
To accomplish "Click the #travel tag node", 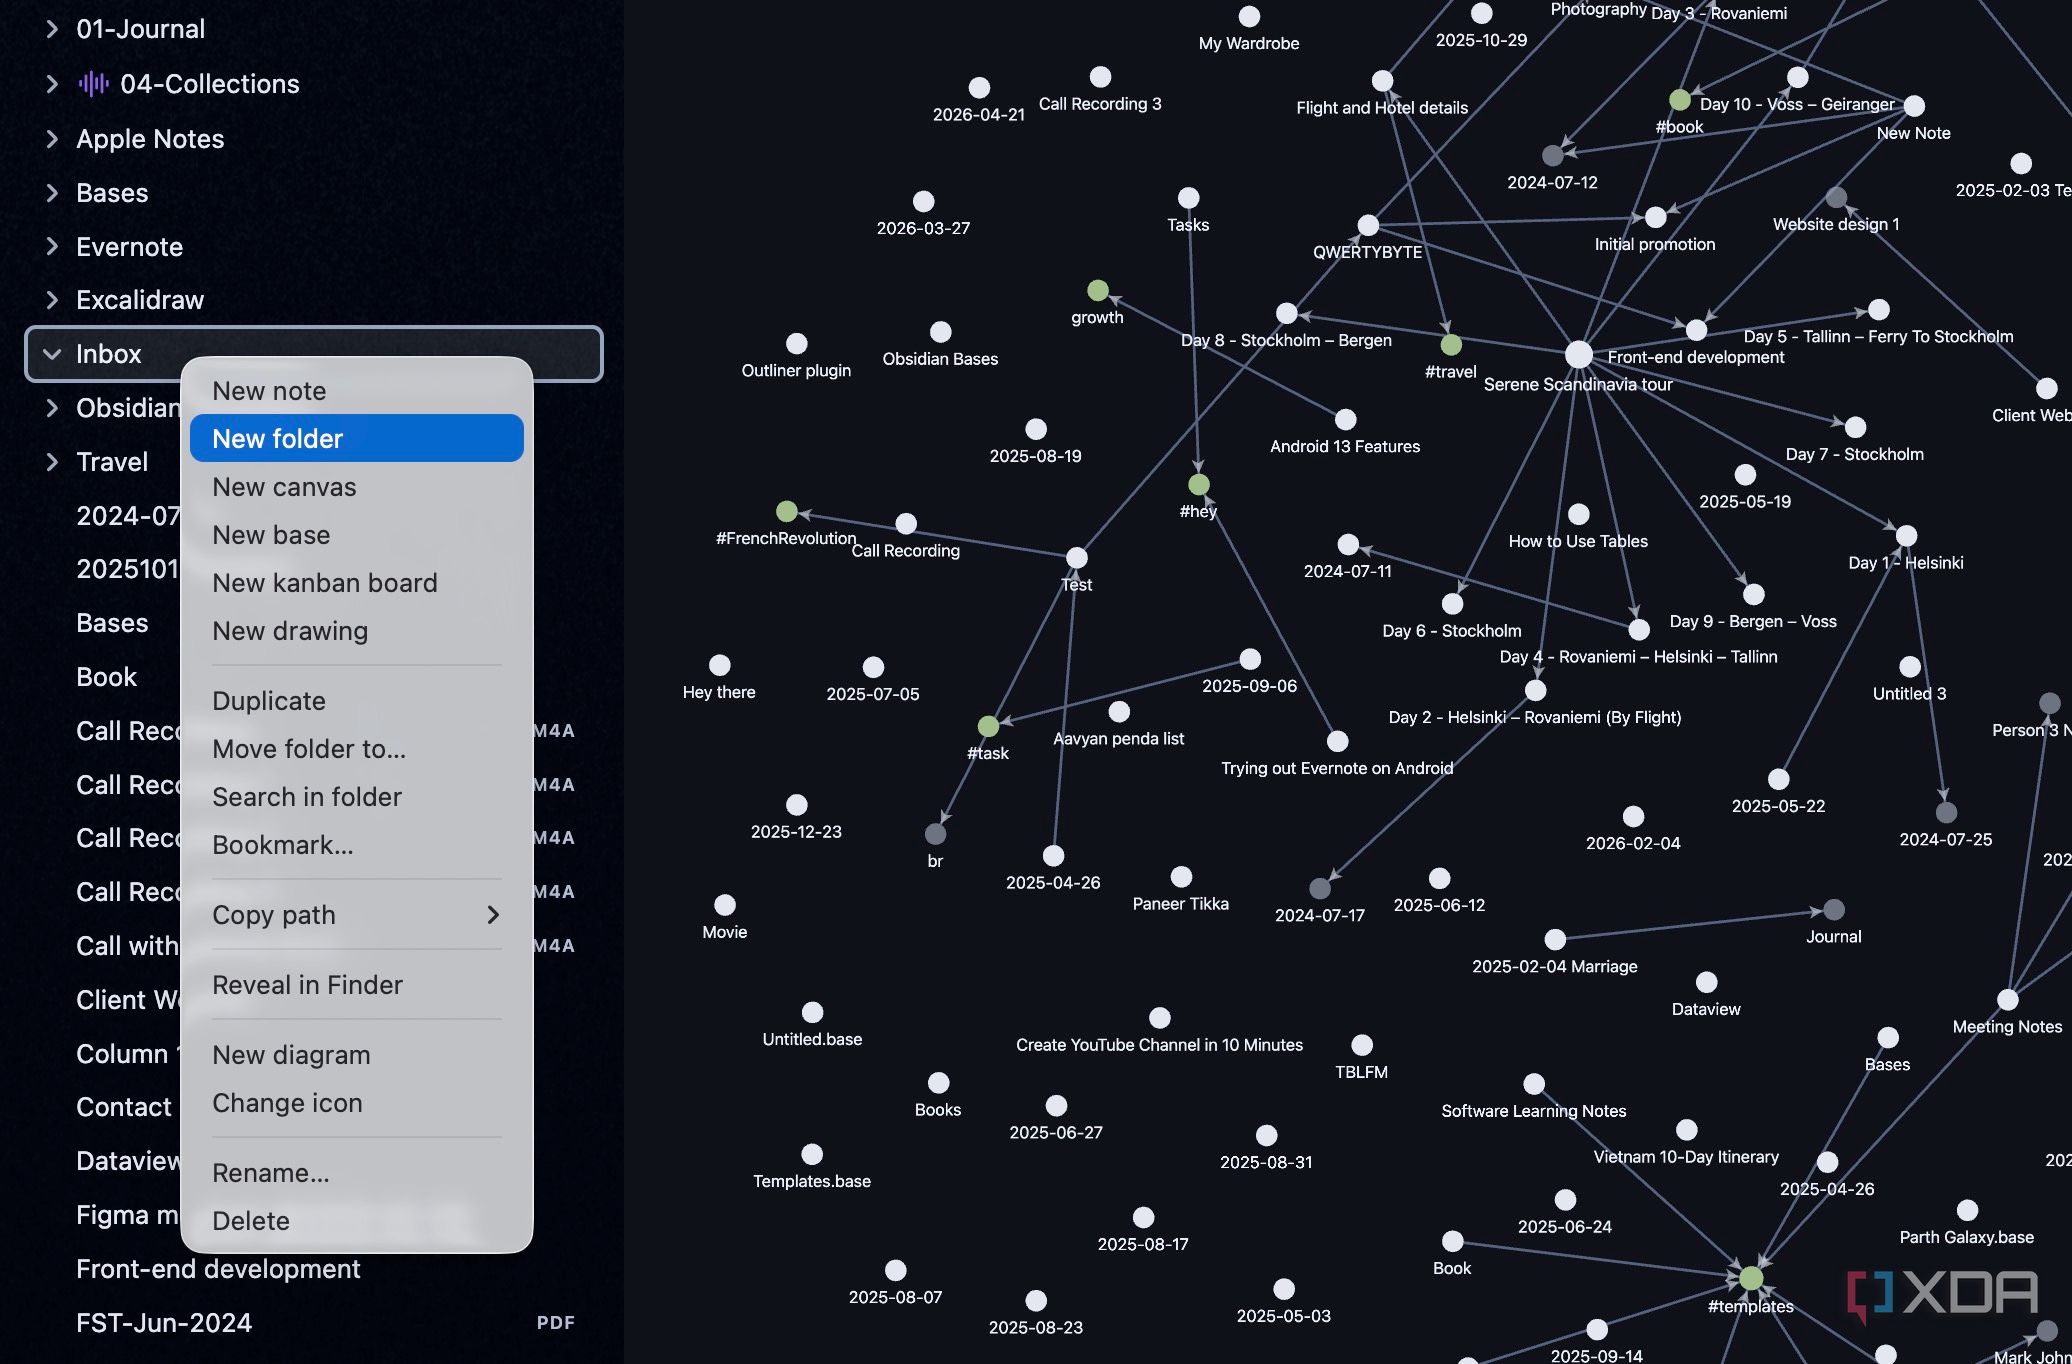I will tap(1451, 345).
